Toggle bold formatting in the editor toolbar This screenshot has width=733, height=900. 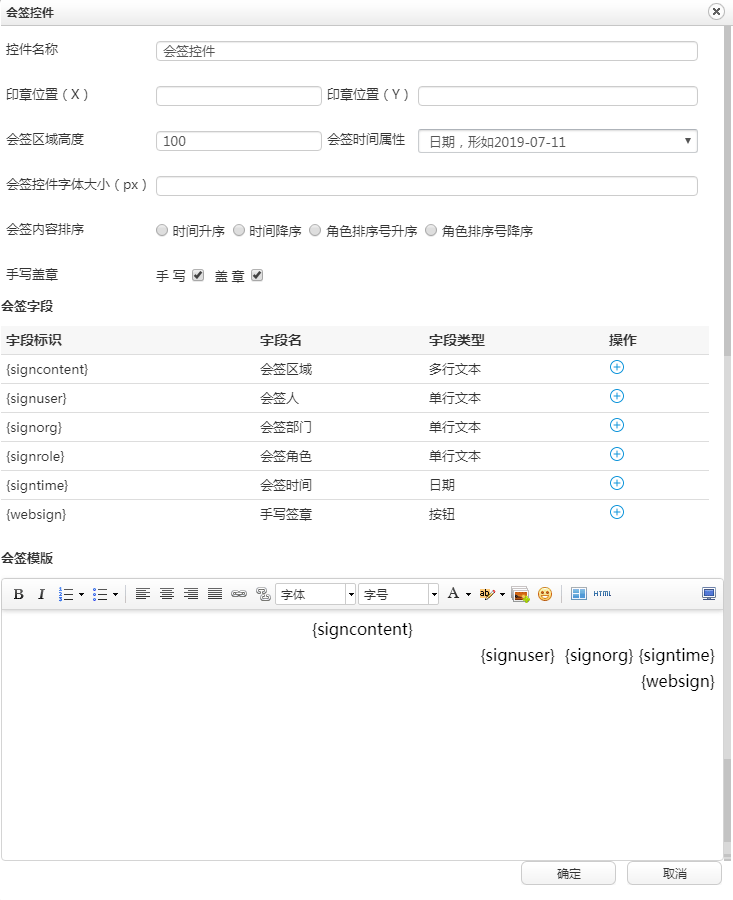[x=18, y=594]
